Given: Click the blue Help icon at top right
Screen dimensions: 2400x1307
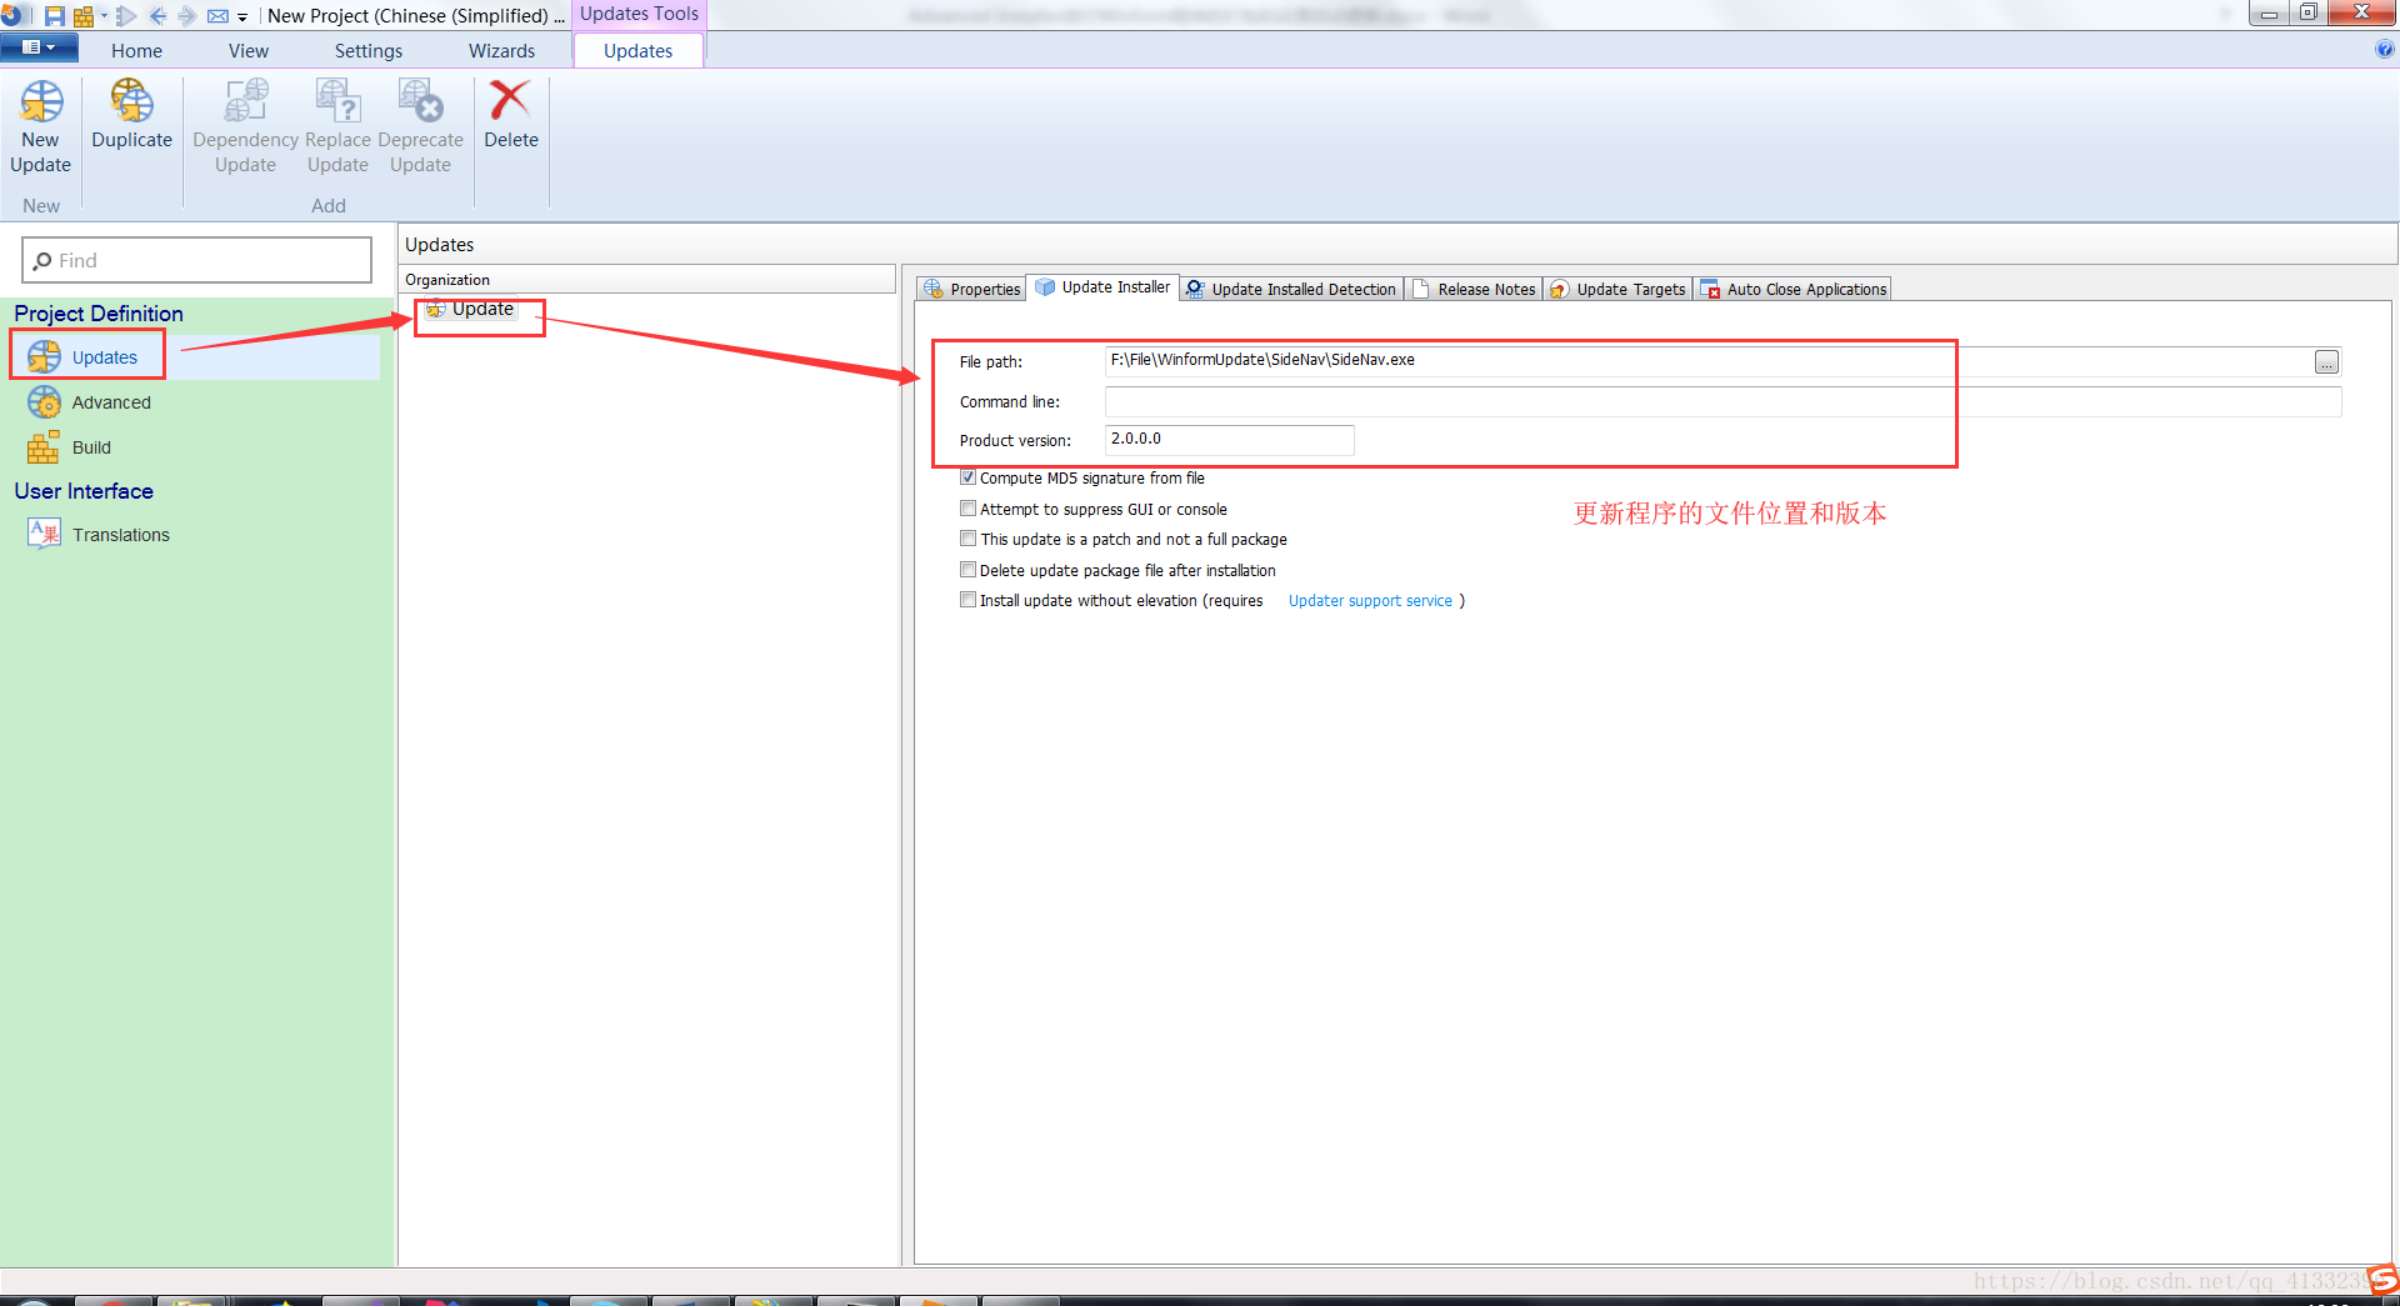Looking at the screenshot, I should (x=2383, y=49).
